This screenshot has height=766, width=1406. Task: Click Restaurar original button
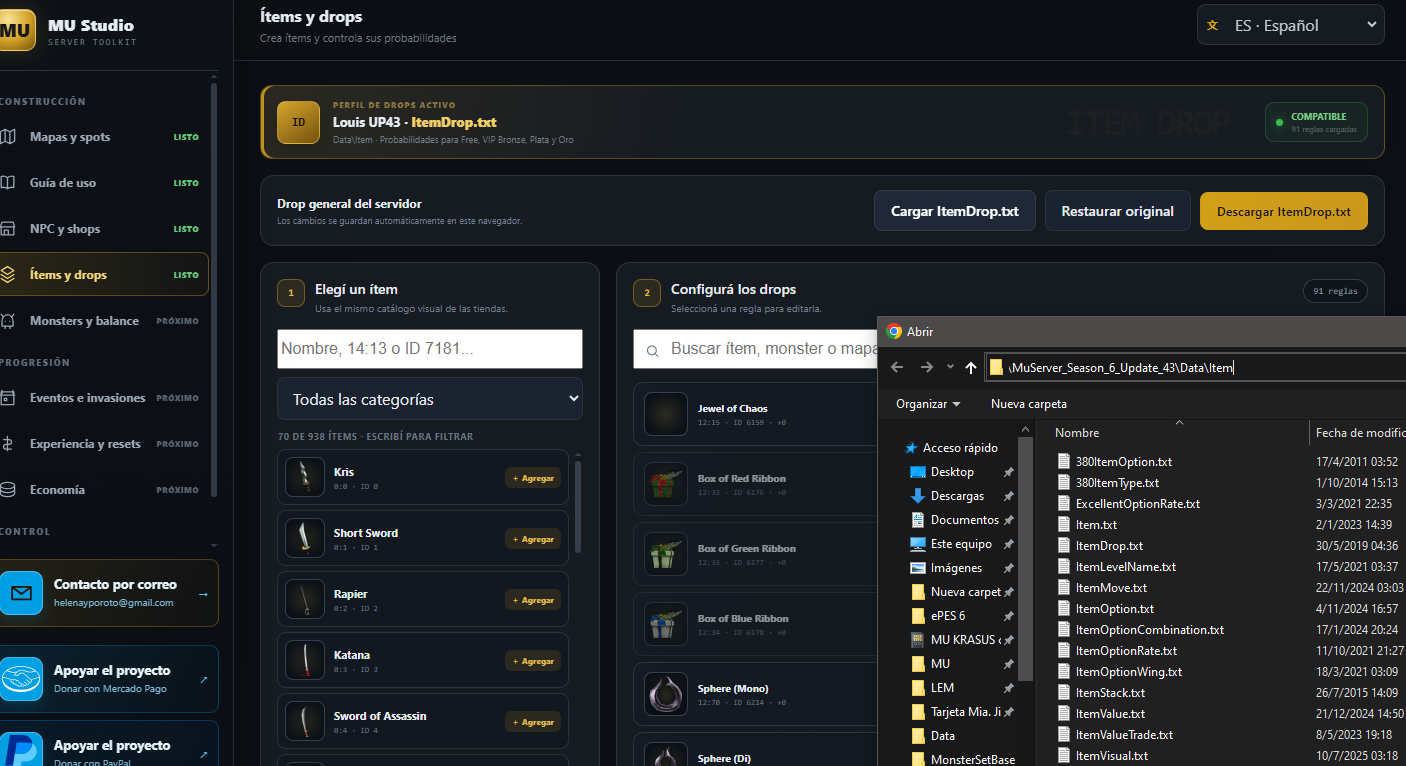point(1117,211)
